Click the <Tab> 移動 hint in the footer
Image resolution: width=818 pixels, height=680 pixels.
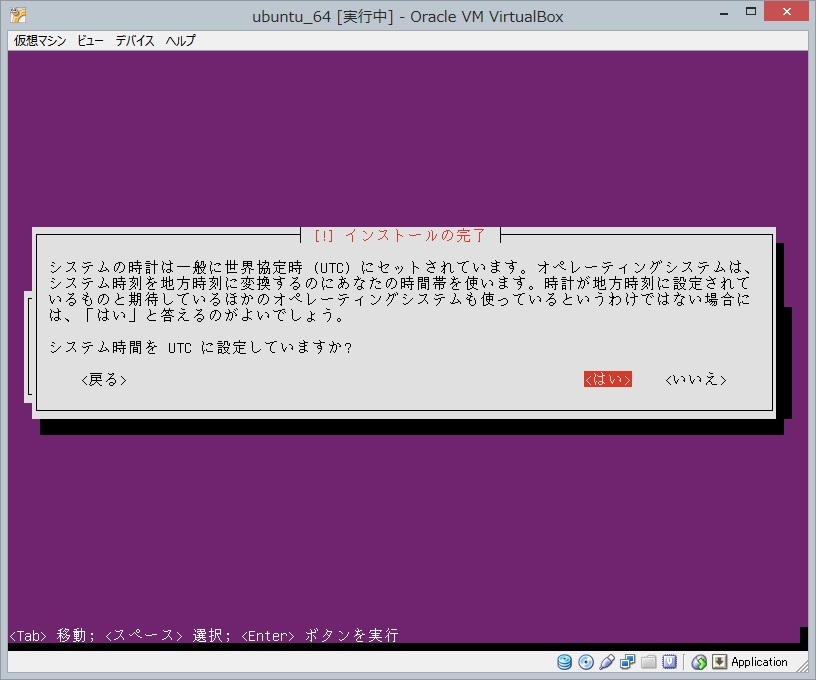52,636
